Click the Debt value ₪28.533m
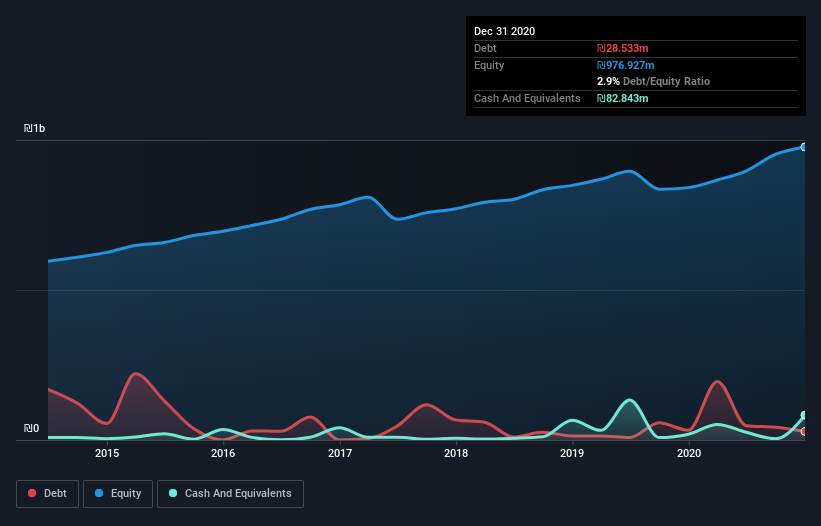The height and width of the screenshot is (526, 821). [623, 48]
